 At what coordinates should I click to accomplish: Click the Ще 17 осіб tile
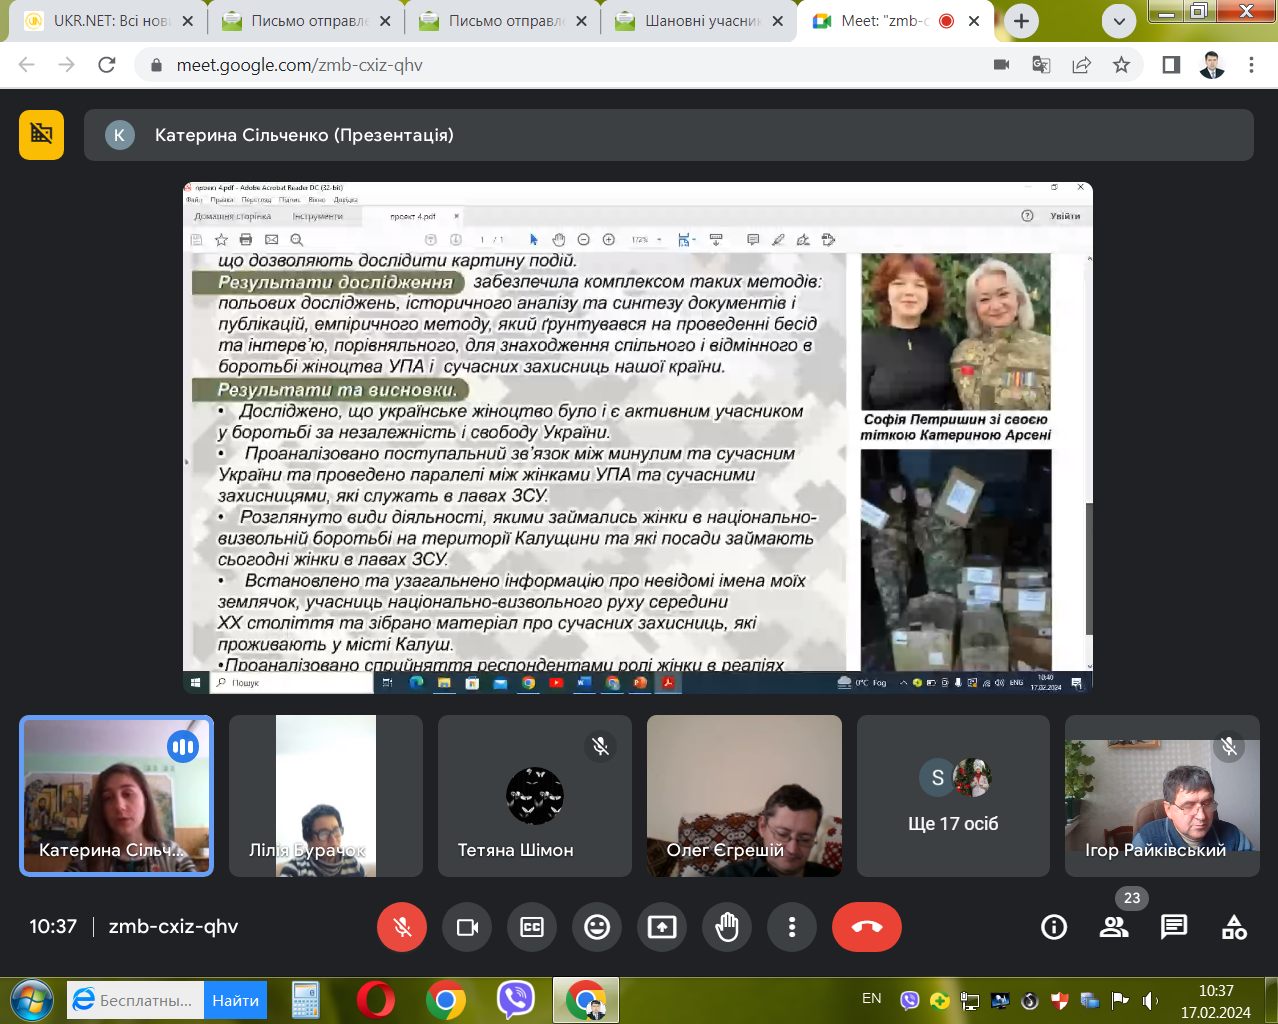(953, 796)
